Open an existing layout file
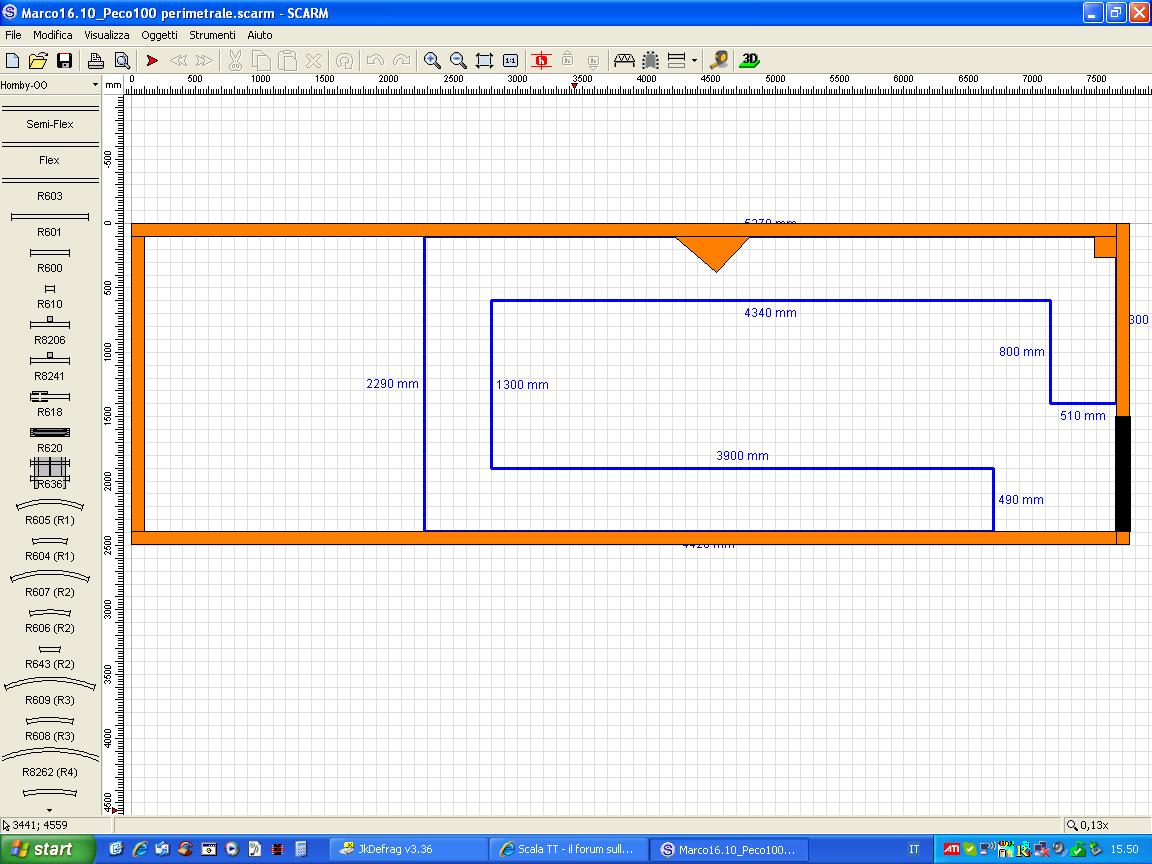The image size is (1152, 864). 38,60
